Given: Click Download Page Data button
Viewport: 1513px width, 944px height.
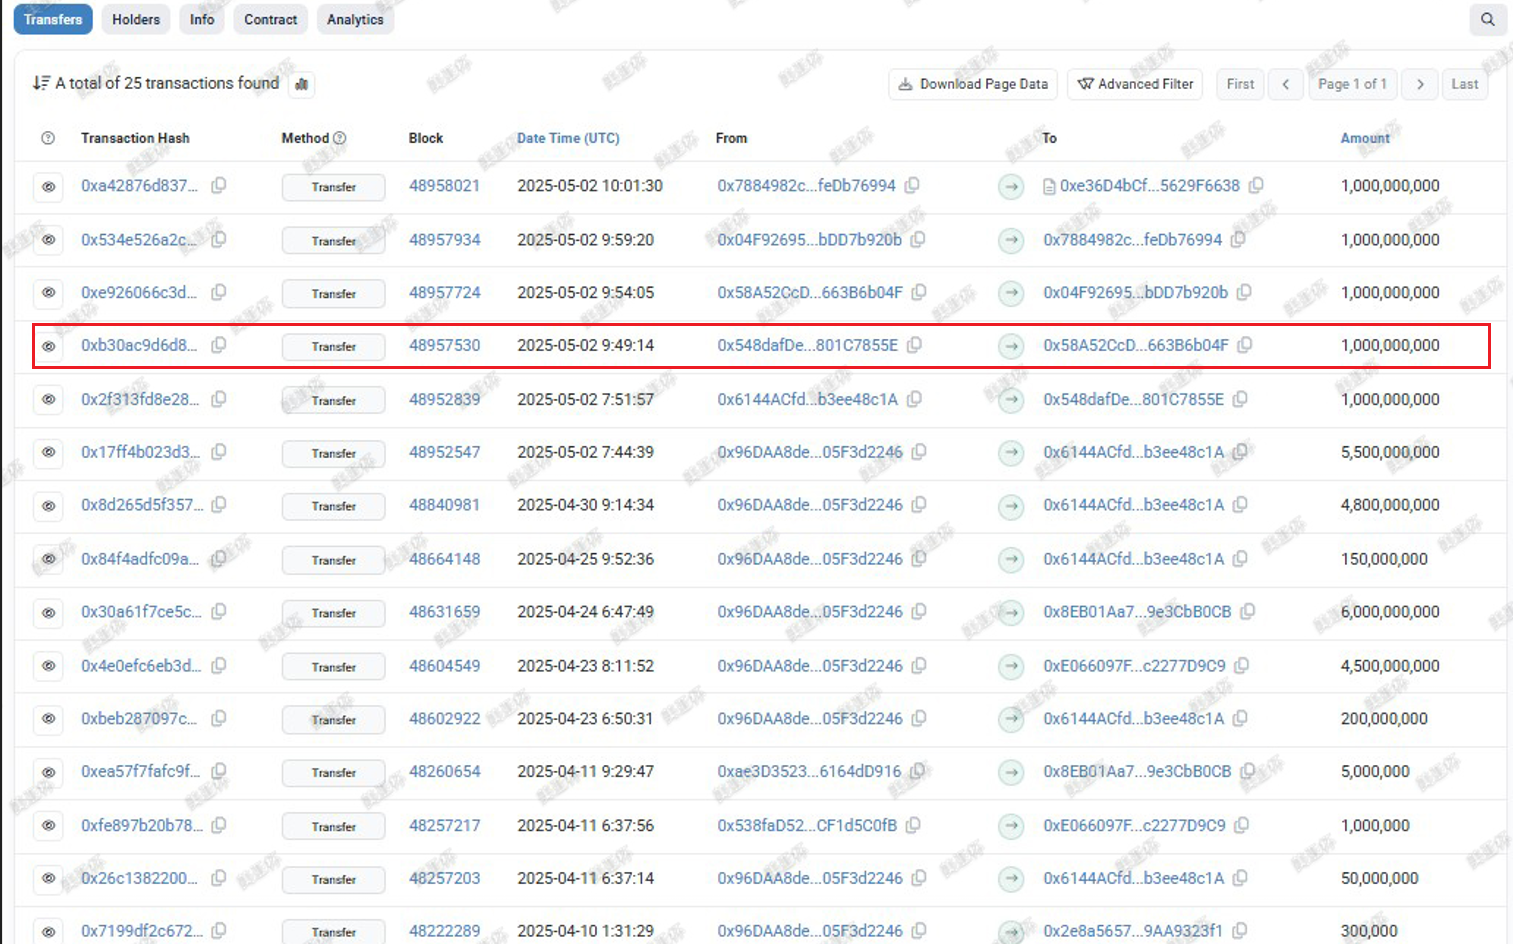Looking at the screenshot, I should pyautogui.click(x=973, y=84).
